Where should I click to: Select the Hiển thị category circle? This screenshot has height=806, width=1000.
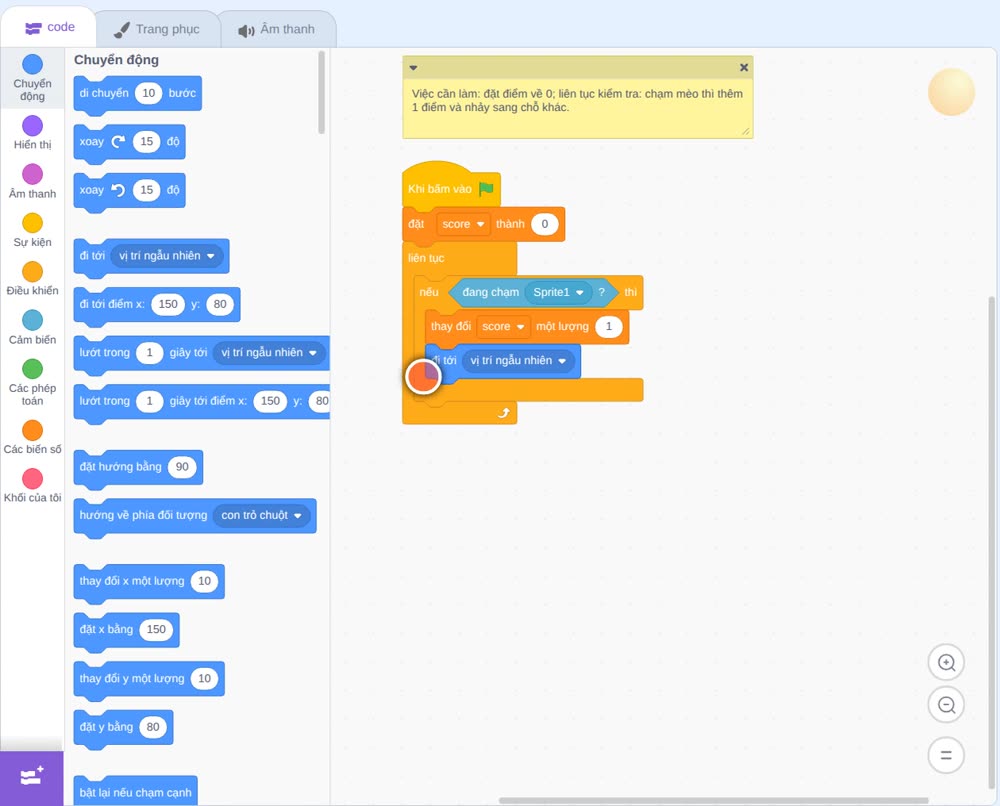[x=33, y=126]
